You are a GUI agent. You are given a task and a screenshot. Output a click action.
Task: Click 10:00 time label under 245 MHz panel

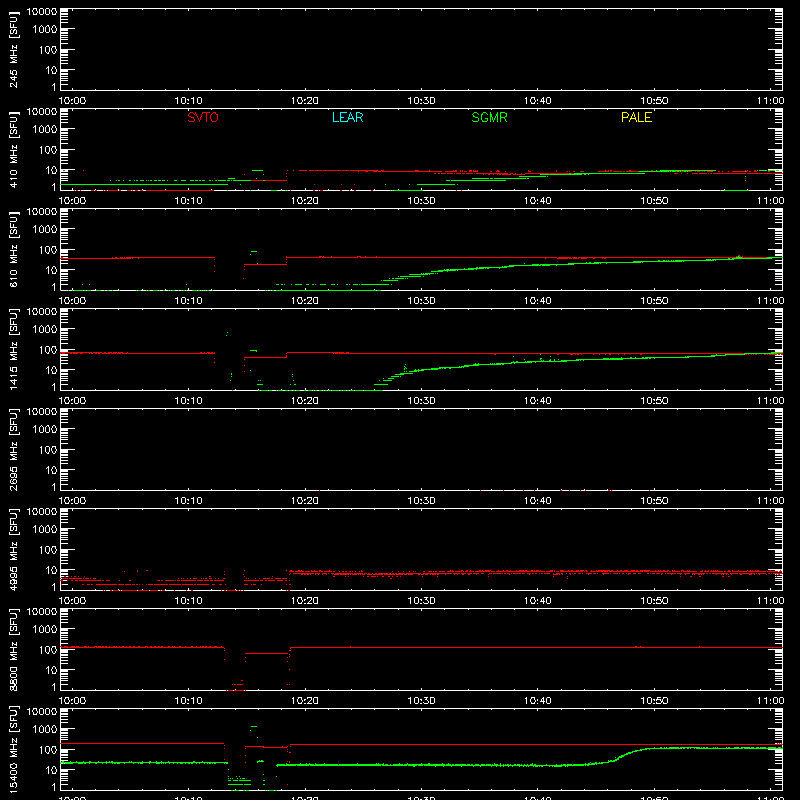click(72, 101)
